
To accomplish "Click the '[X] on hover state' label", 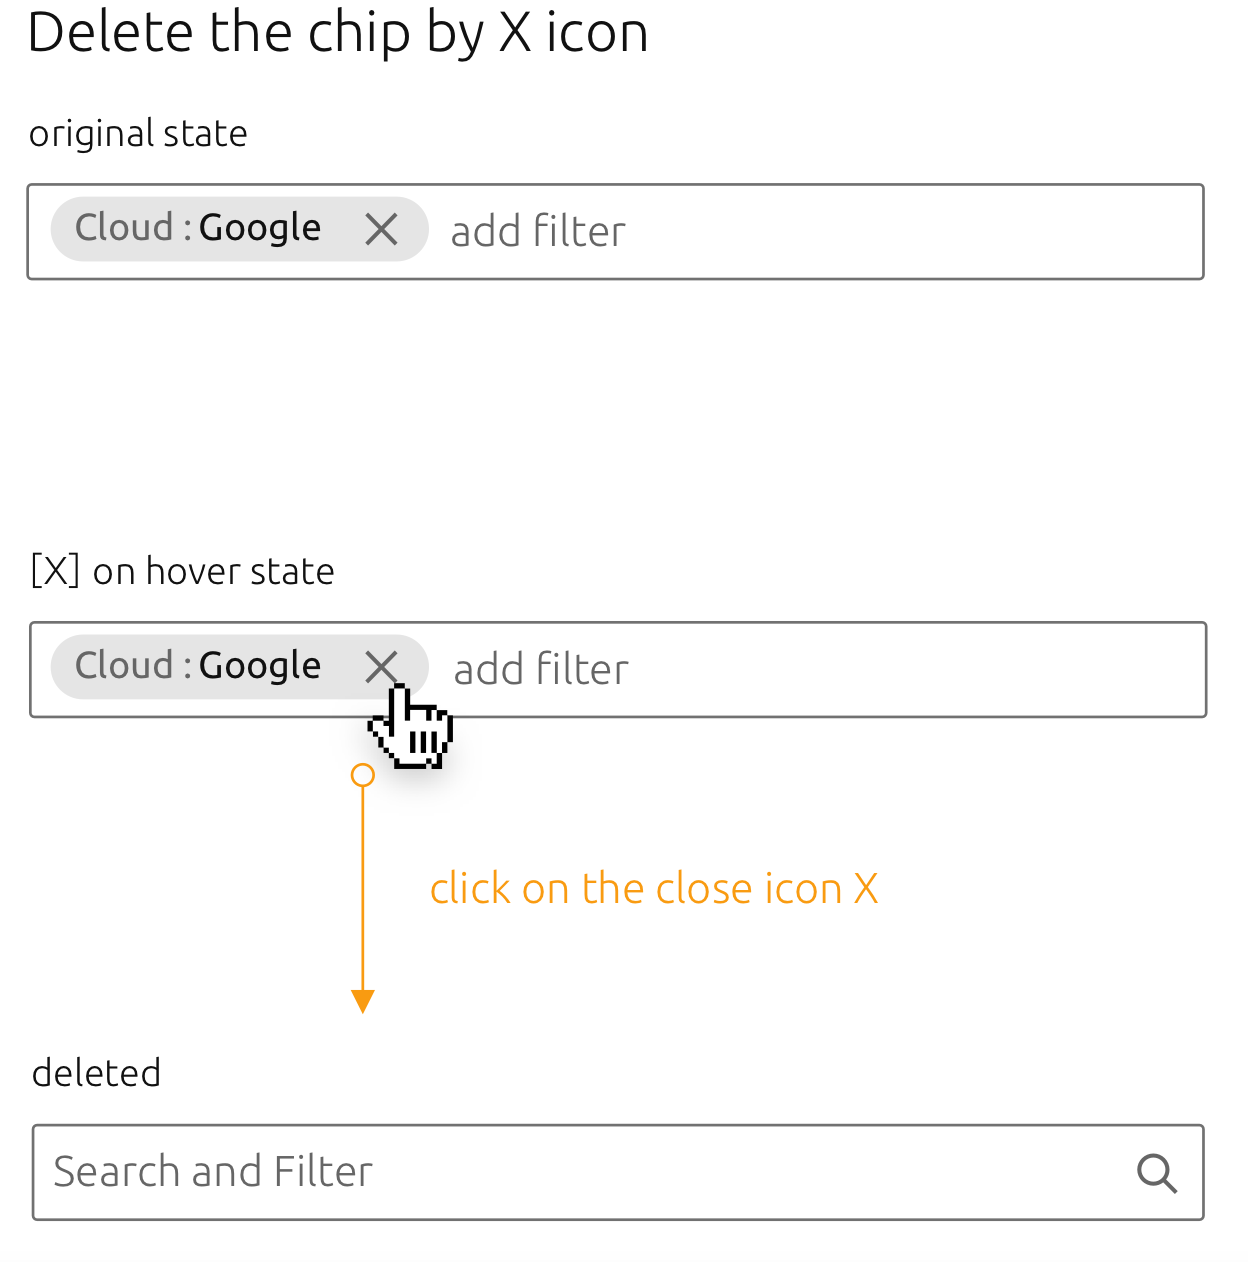I will click(183, 572).
